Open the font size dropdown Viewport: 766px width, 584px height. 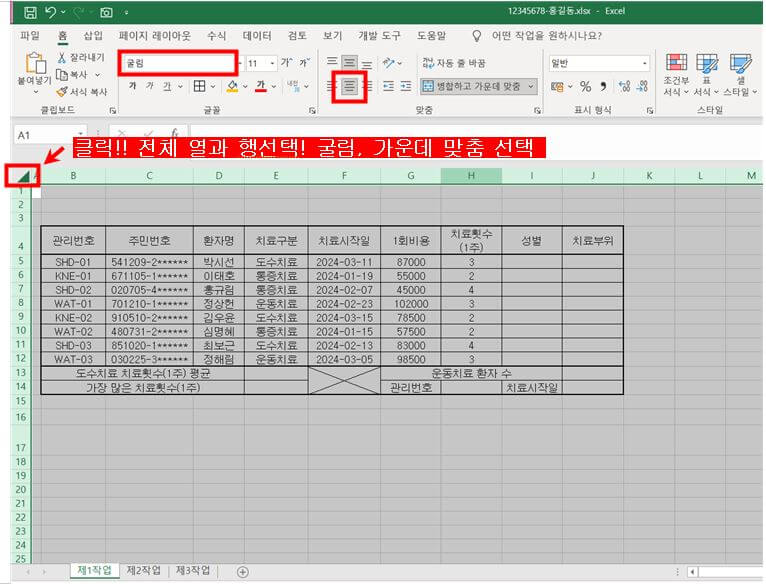coord(272,63)
